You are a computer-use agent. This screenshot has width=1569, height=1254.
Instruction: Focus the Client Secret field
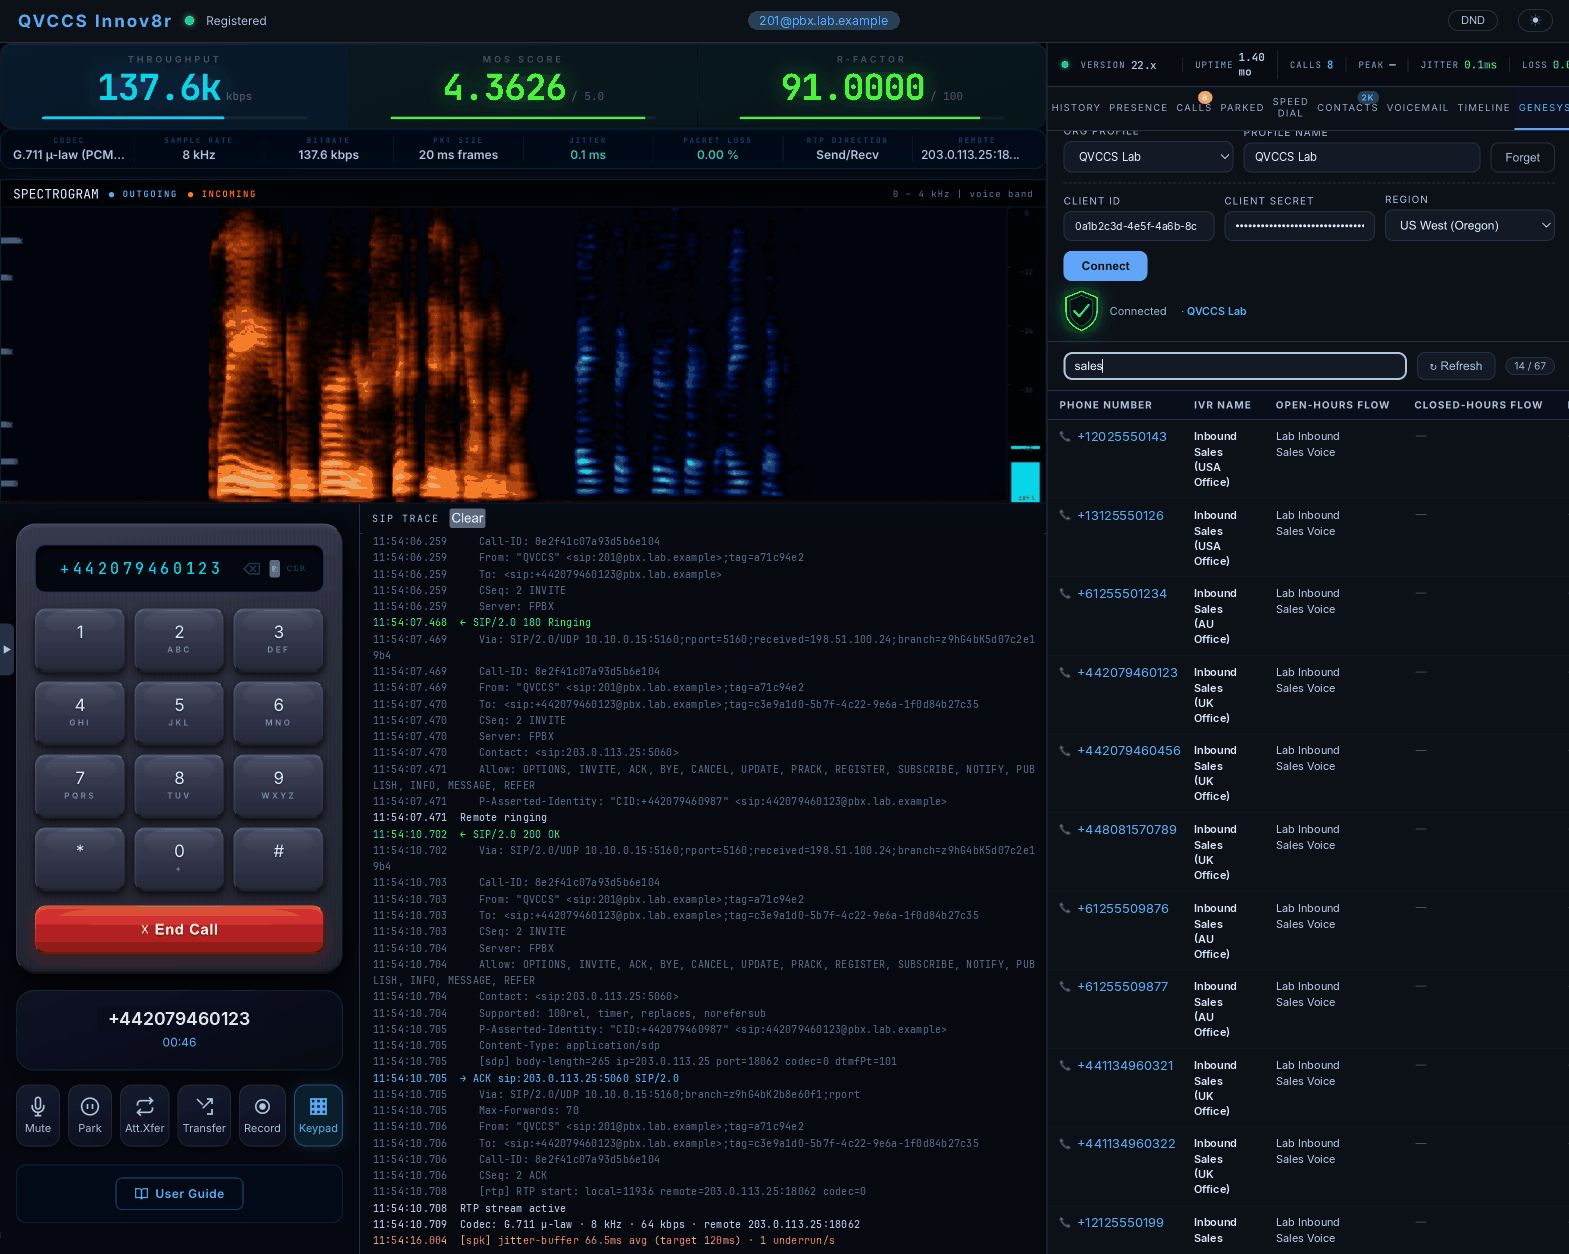point(1300,226)
